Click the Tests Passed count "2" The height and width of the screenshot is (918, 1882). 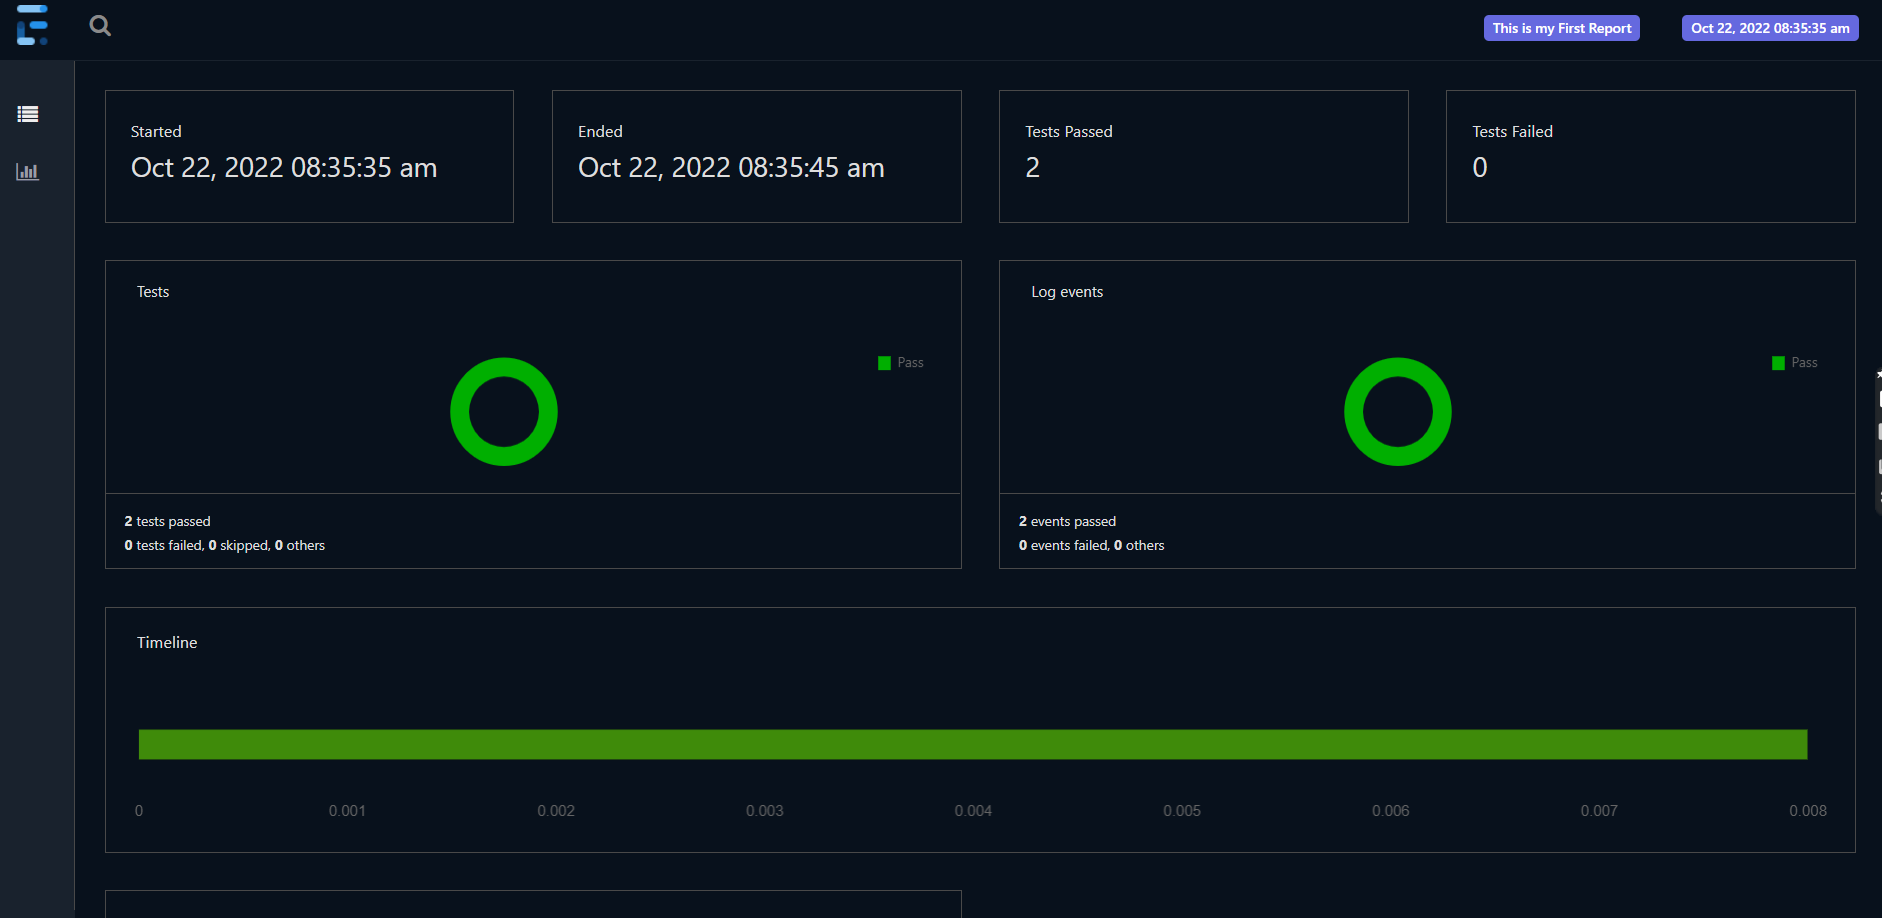(x=1033, y=167)
